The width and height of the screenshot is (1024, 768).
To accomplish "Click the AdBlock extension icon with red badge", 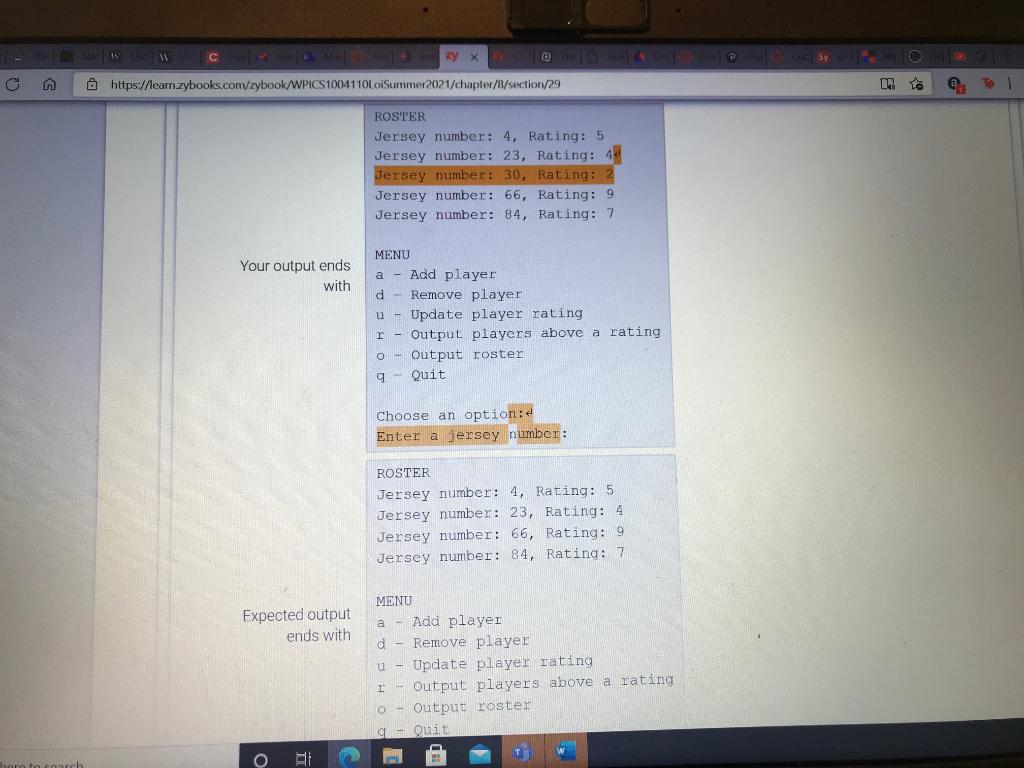I will 955,86.
